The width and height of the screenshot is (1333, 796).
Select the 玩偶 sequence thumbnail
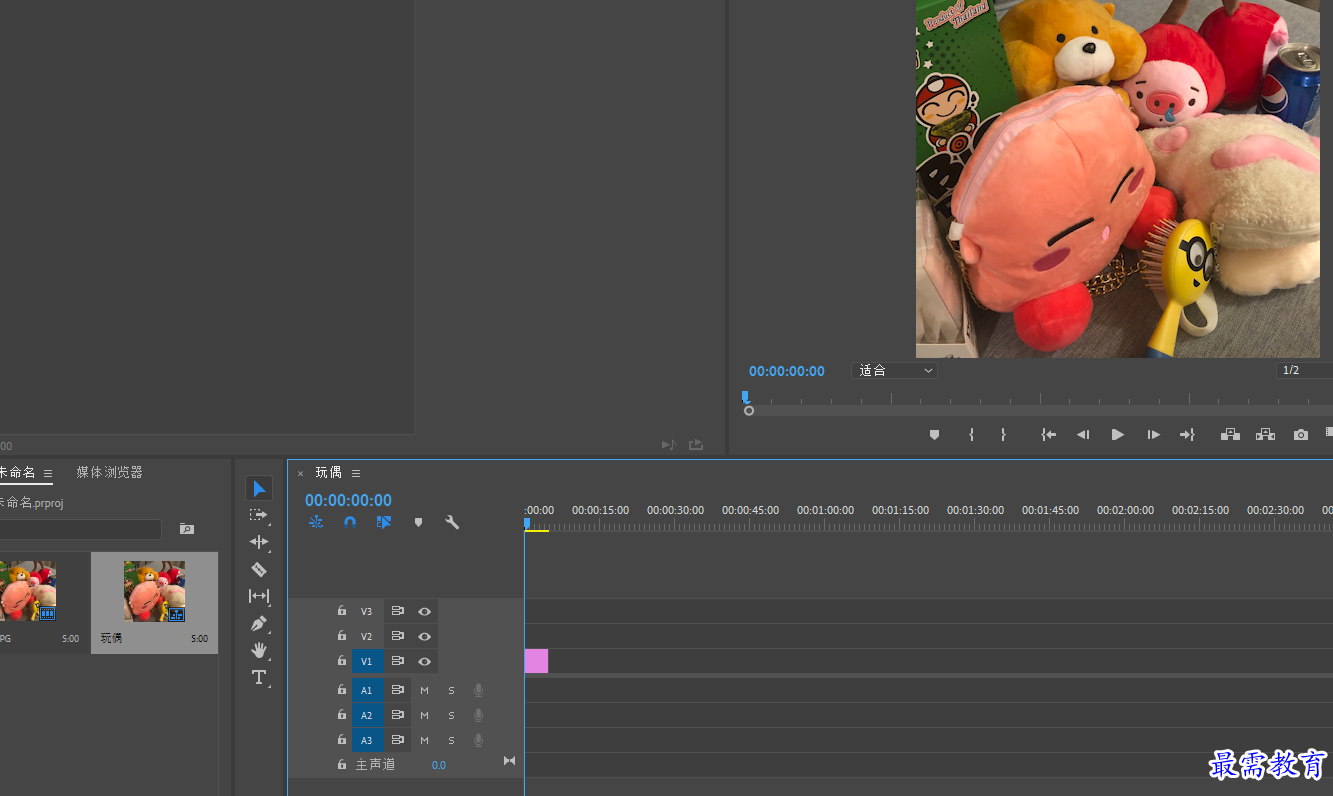click(154, 591)
